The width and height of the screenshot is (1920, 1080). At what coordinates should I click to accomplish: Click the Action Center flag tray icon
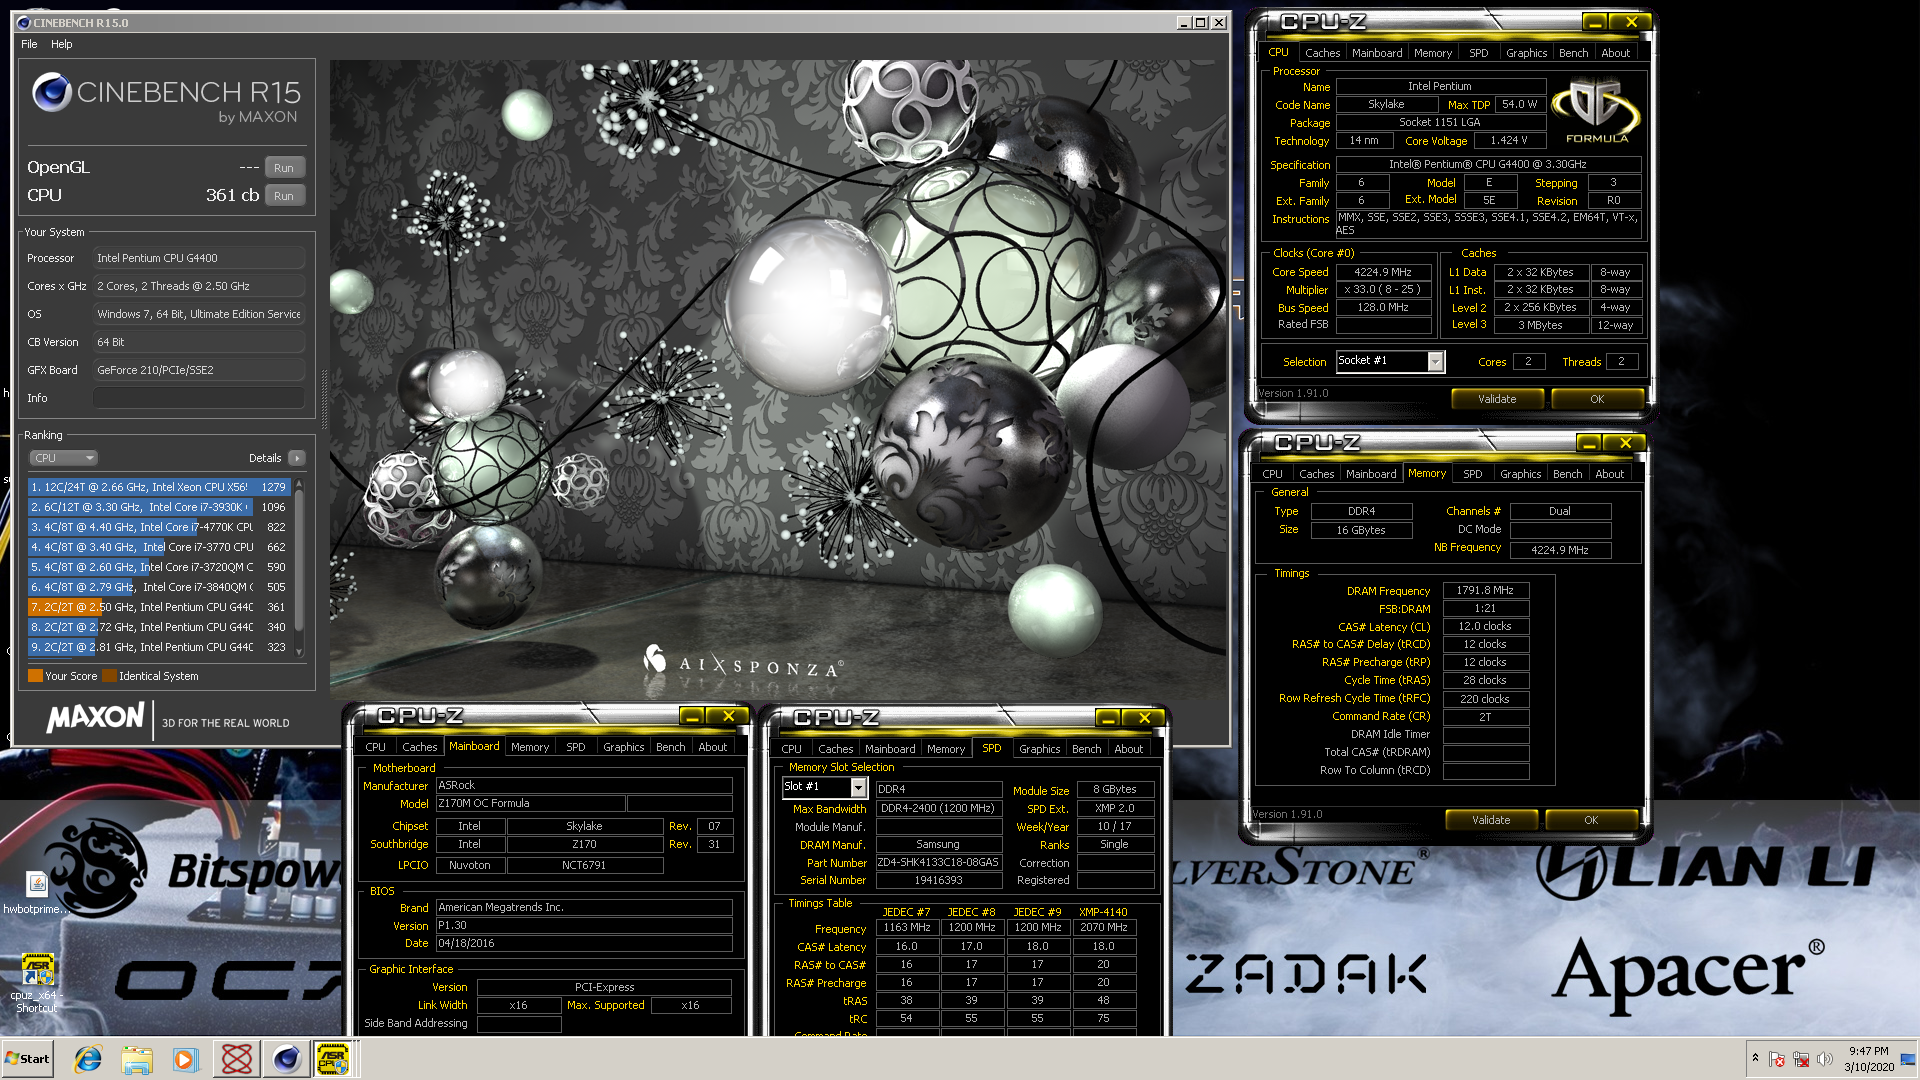click(x=1777, y=1059)
